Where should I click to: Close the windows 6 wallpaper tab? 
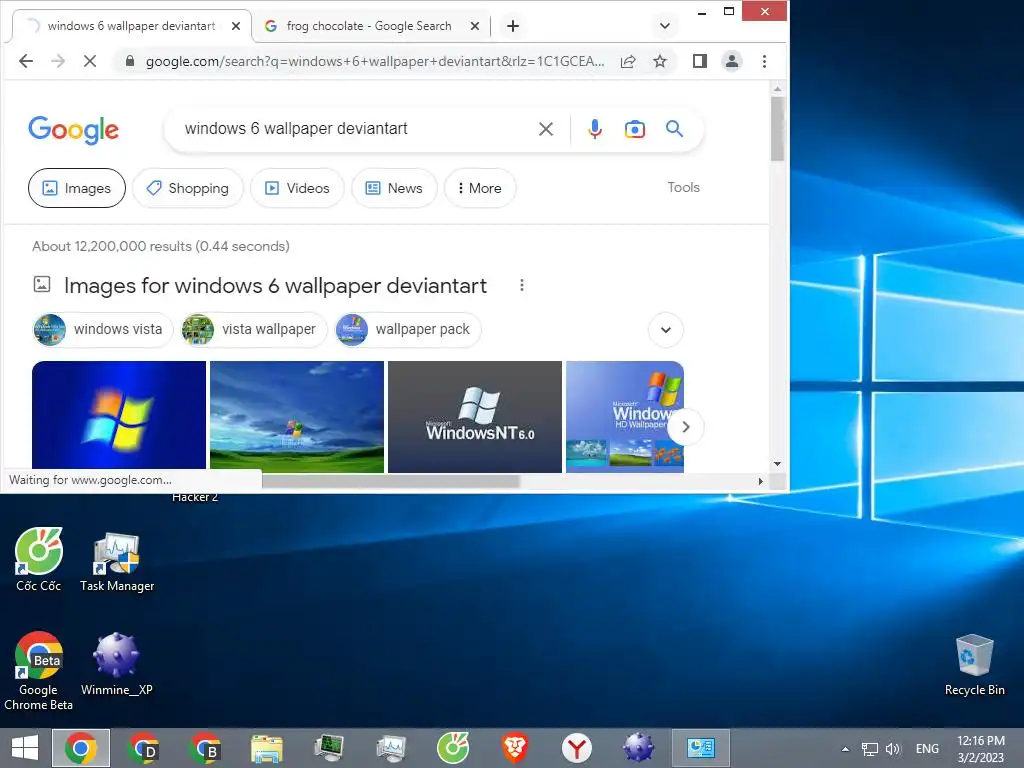(x=236, y=26)
